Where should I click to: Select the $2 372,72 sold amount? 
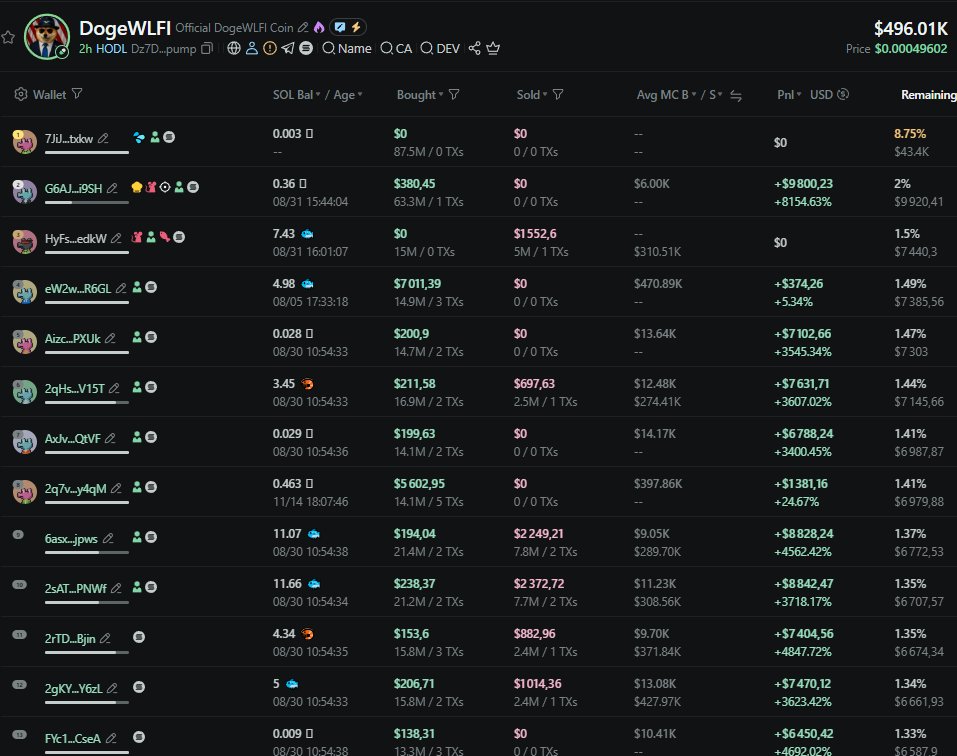click(539, 584)
